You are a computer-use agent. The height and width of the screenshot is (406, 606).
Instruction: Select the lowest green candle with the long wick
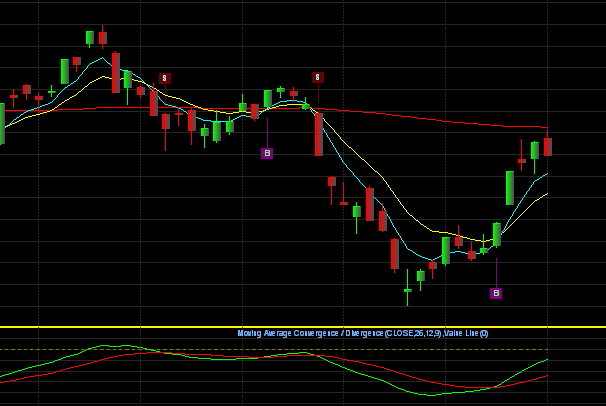[407, 288]
